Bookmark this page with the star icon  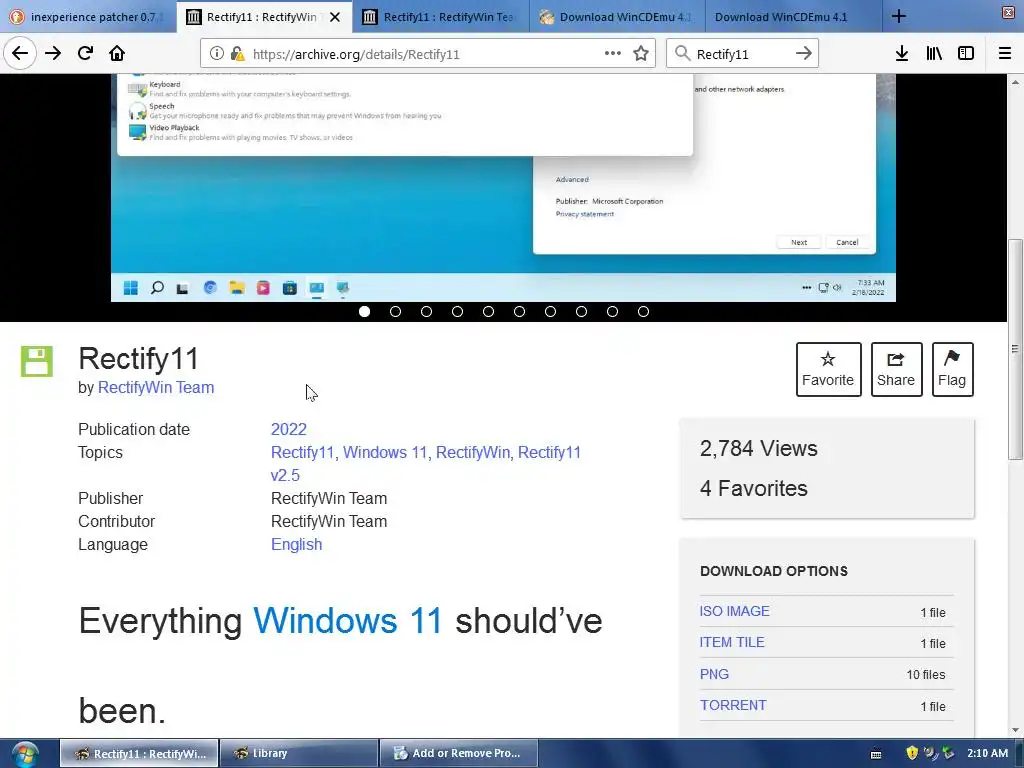[x=641, y=54]
